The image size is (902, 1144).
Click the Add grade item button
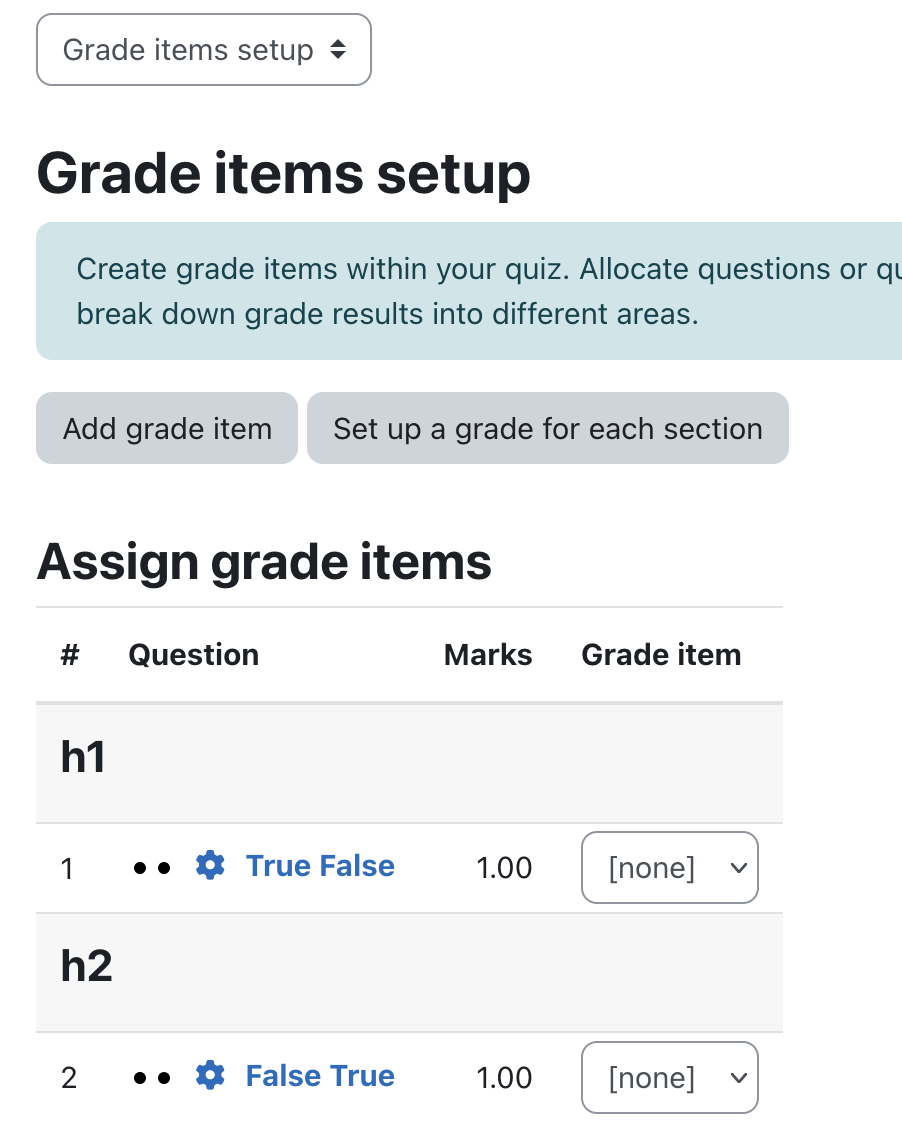click(167, 428)
